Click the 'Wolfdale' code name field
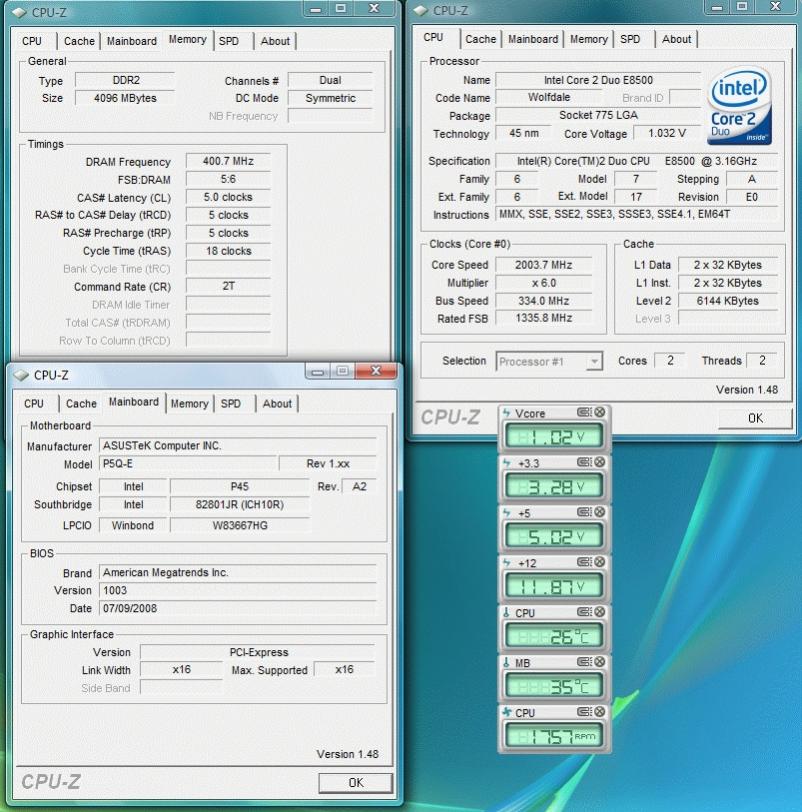802x812 pixels. pos(549,97)
